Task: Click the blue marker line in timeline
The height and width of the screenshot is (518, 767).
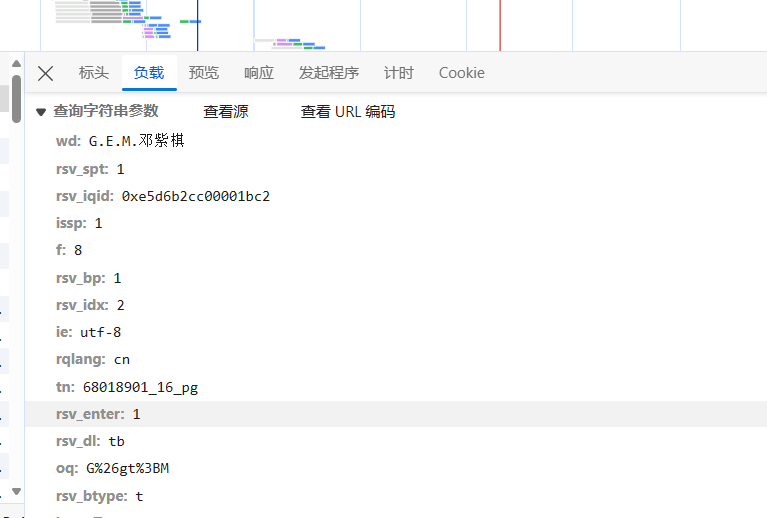Action: click(198, 25)
